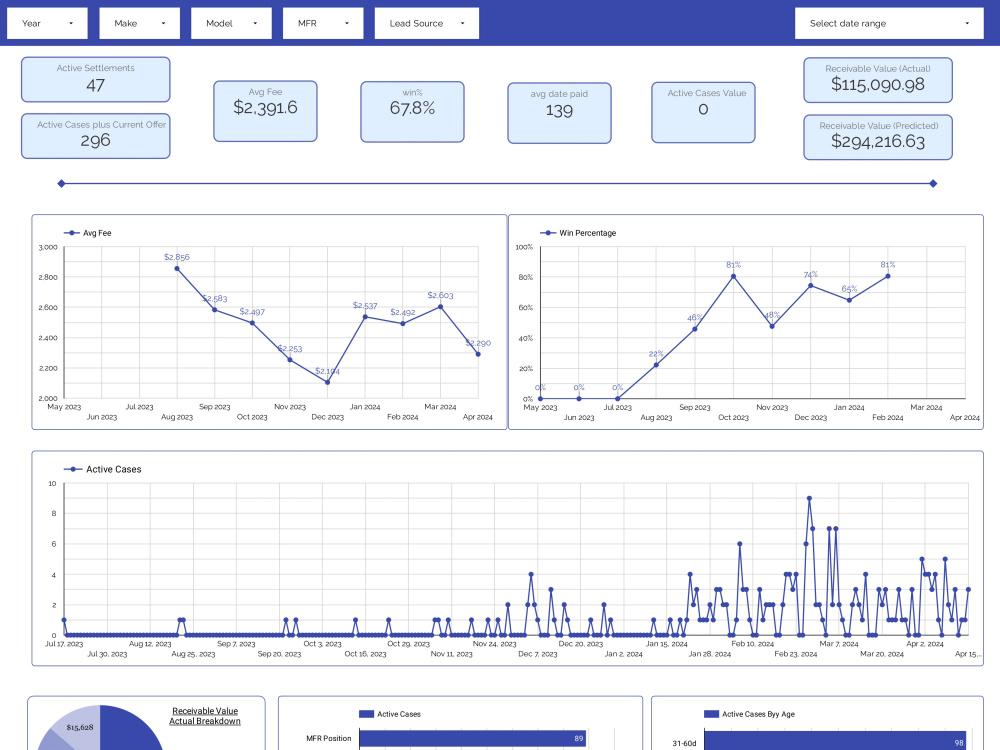
Task: Open the Select date range picker
Action: pyautogui.click(x=889, y=24)
